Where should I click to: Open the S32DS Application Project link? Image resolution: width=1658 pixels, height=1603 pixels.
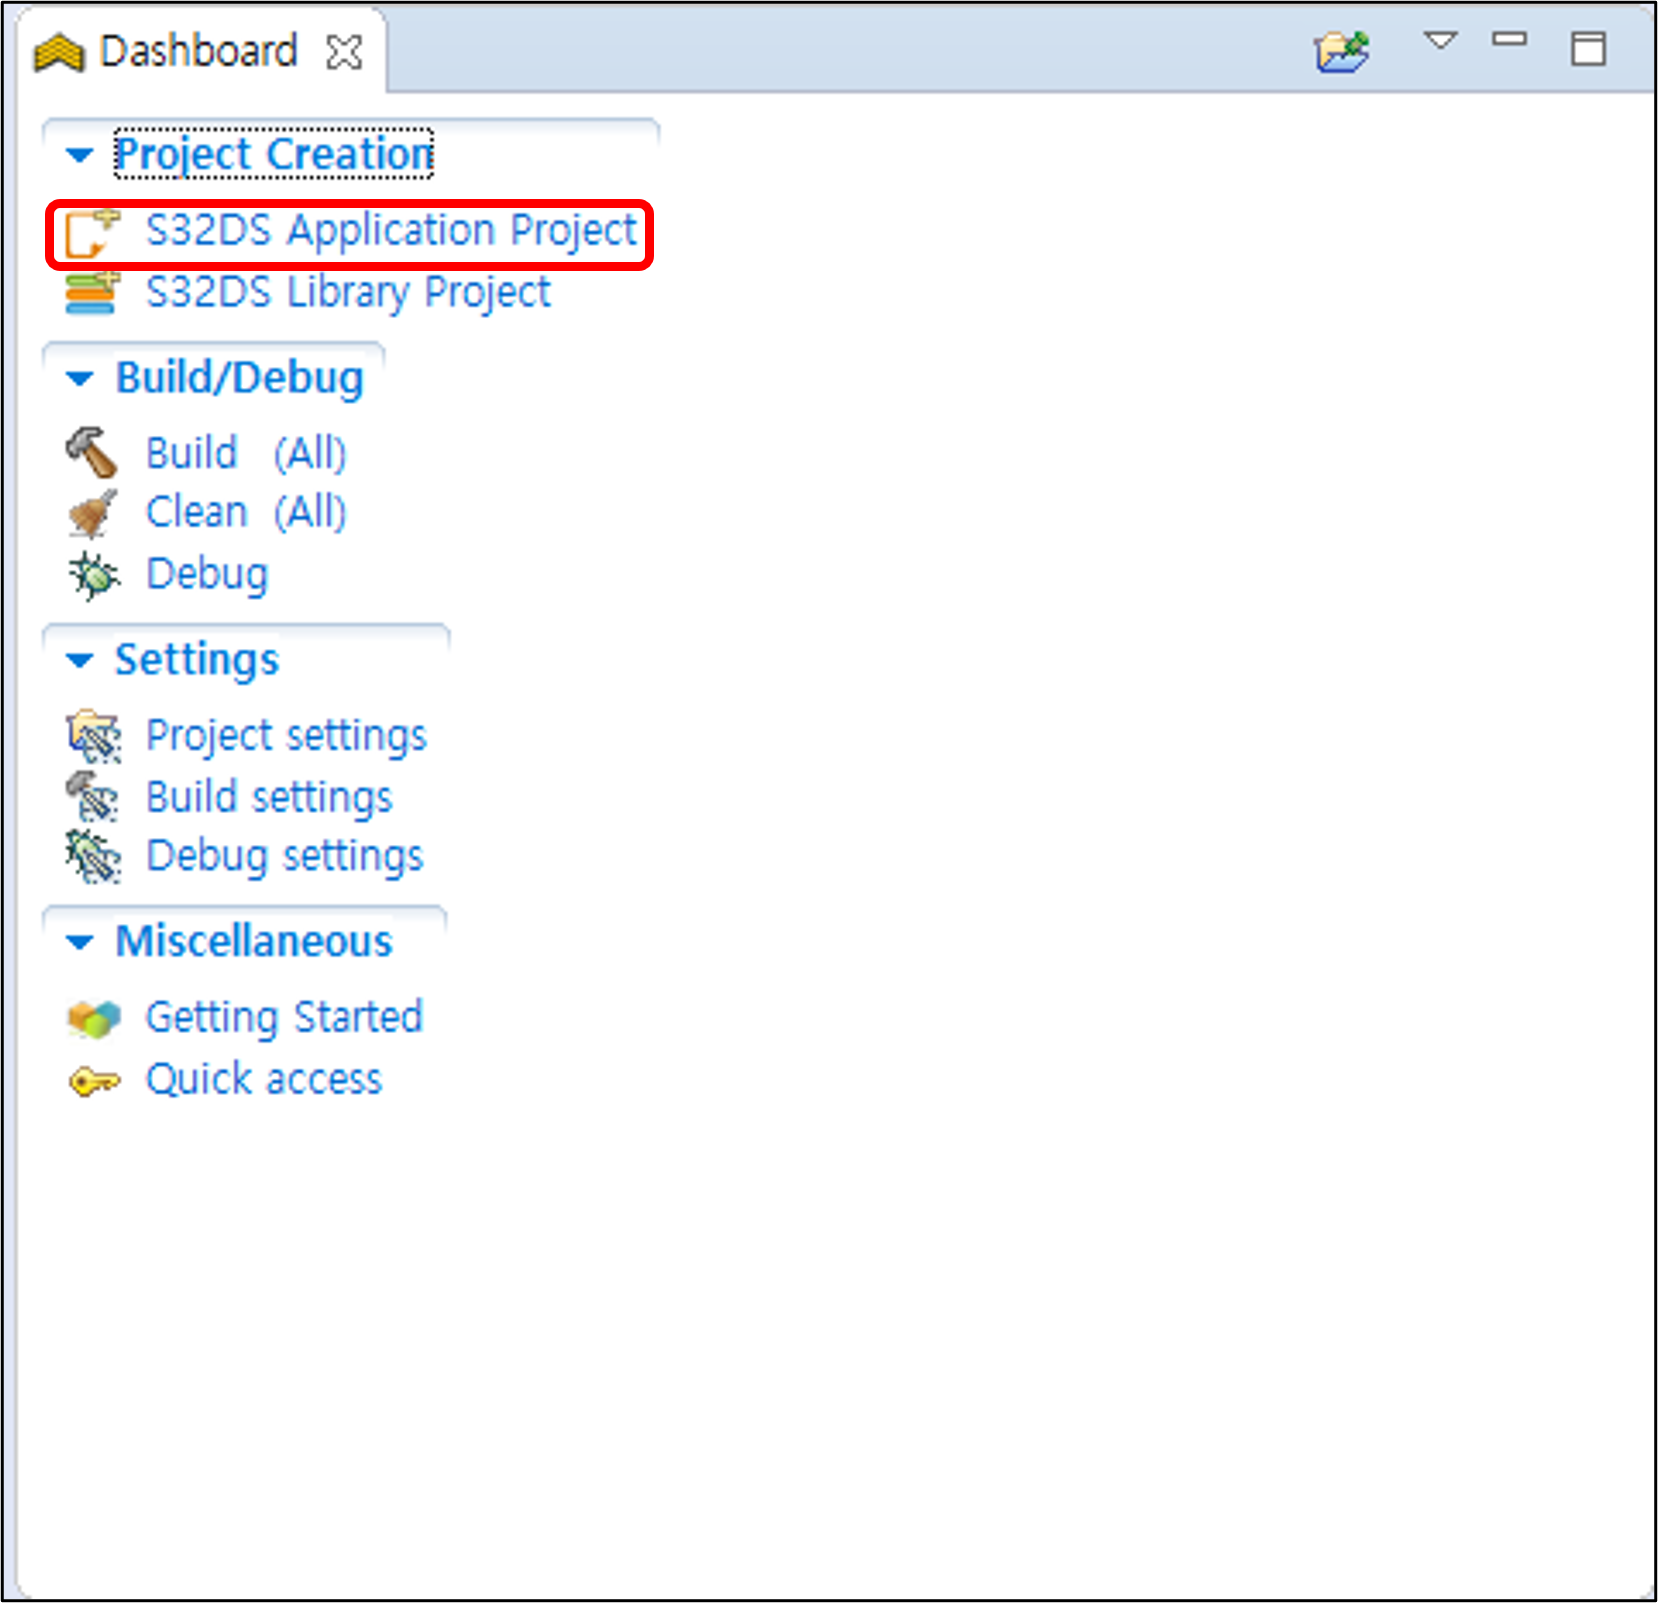click(x=391, y=231)
